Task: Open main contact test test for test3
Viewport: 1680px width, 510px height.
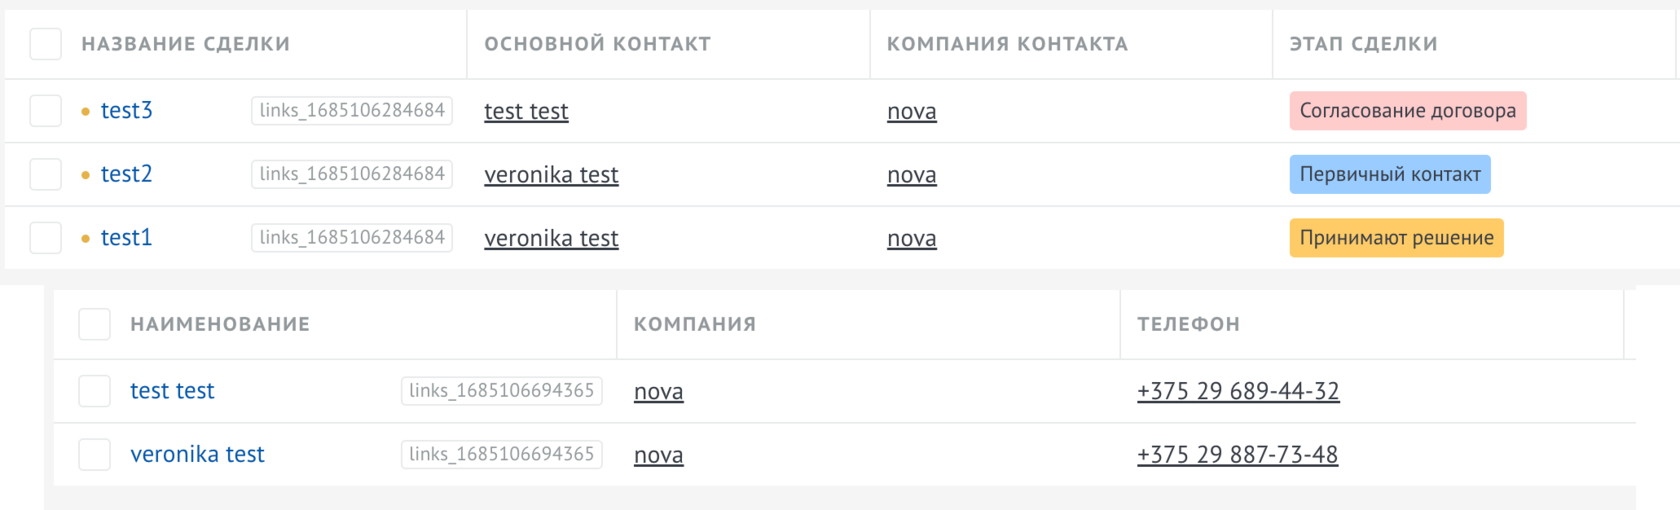Action: 526,111
